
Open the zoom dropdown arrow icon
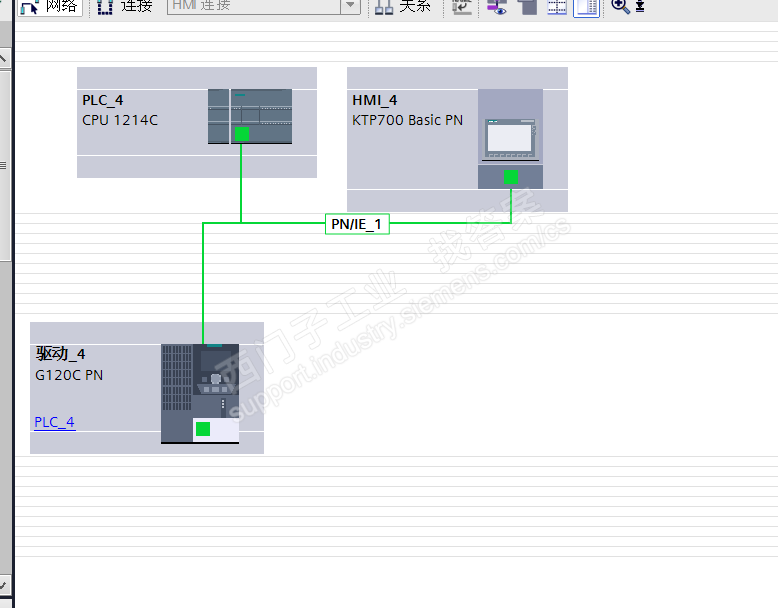tap(640, 6)
